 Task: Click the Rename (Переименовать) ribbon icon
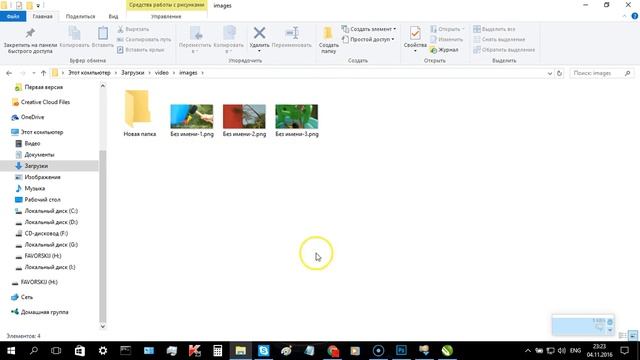[x=291, y=33]
